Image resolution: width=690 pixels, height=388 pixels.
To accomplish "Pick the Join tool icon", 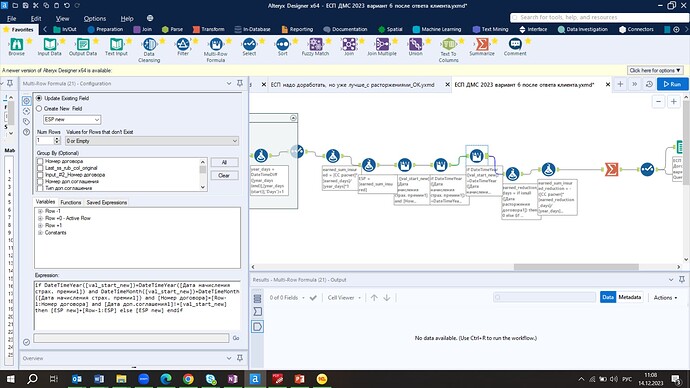I will click(349, 44).
